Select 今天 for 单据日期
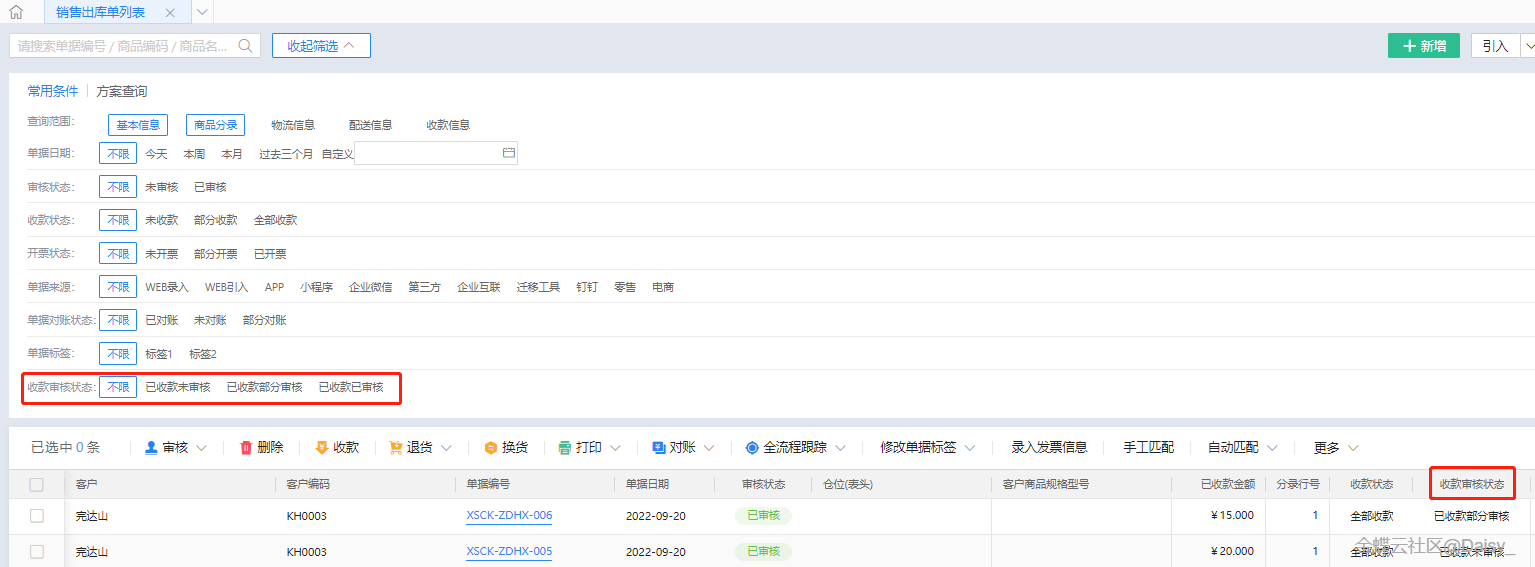Viewport: 1535px width, 567px height. (157, 154)
